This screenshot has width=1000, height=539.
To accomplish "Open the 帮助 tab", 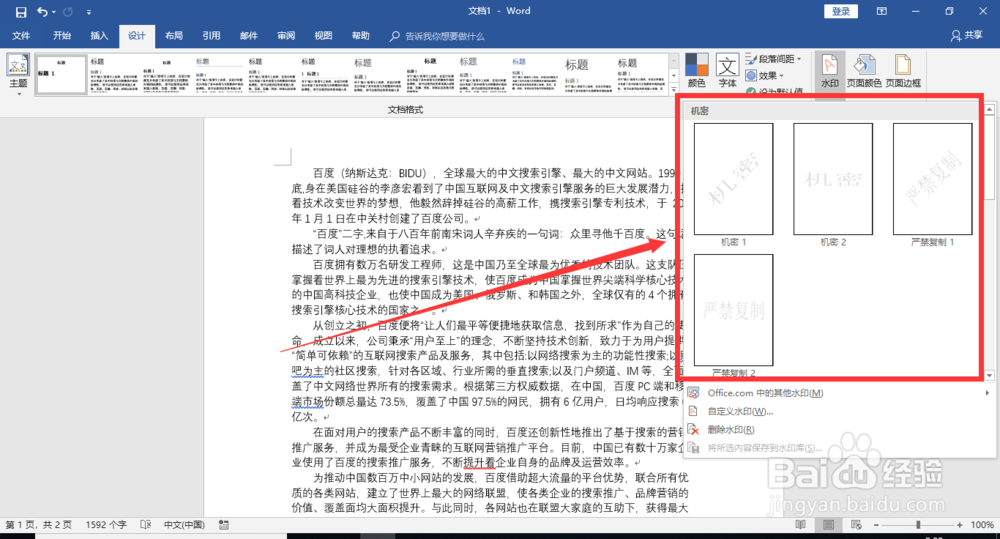I will [361, 36].
